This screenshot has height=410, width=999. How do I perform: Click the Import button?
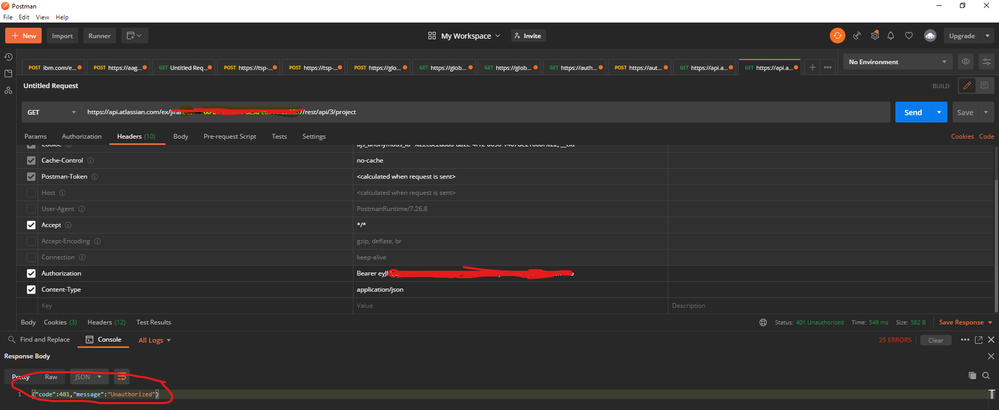coord(62,36)
